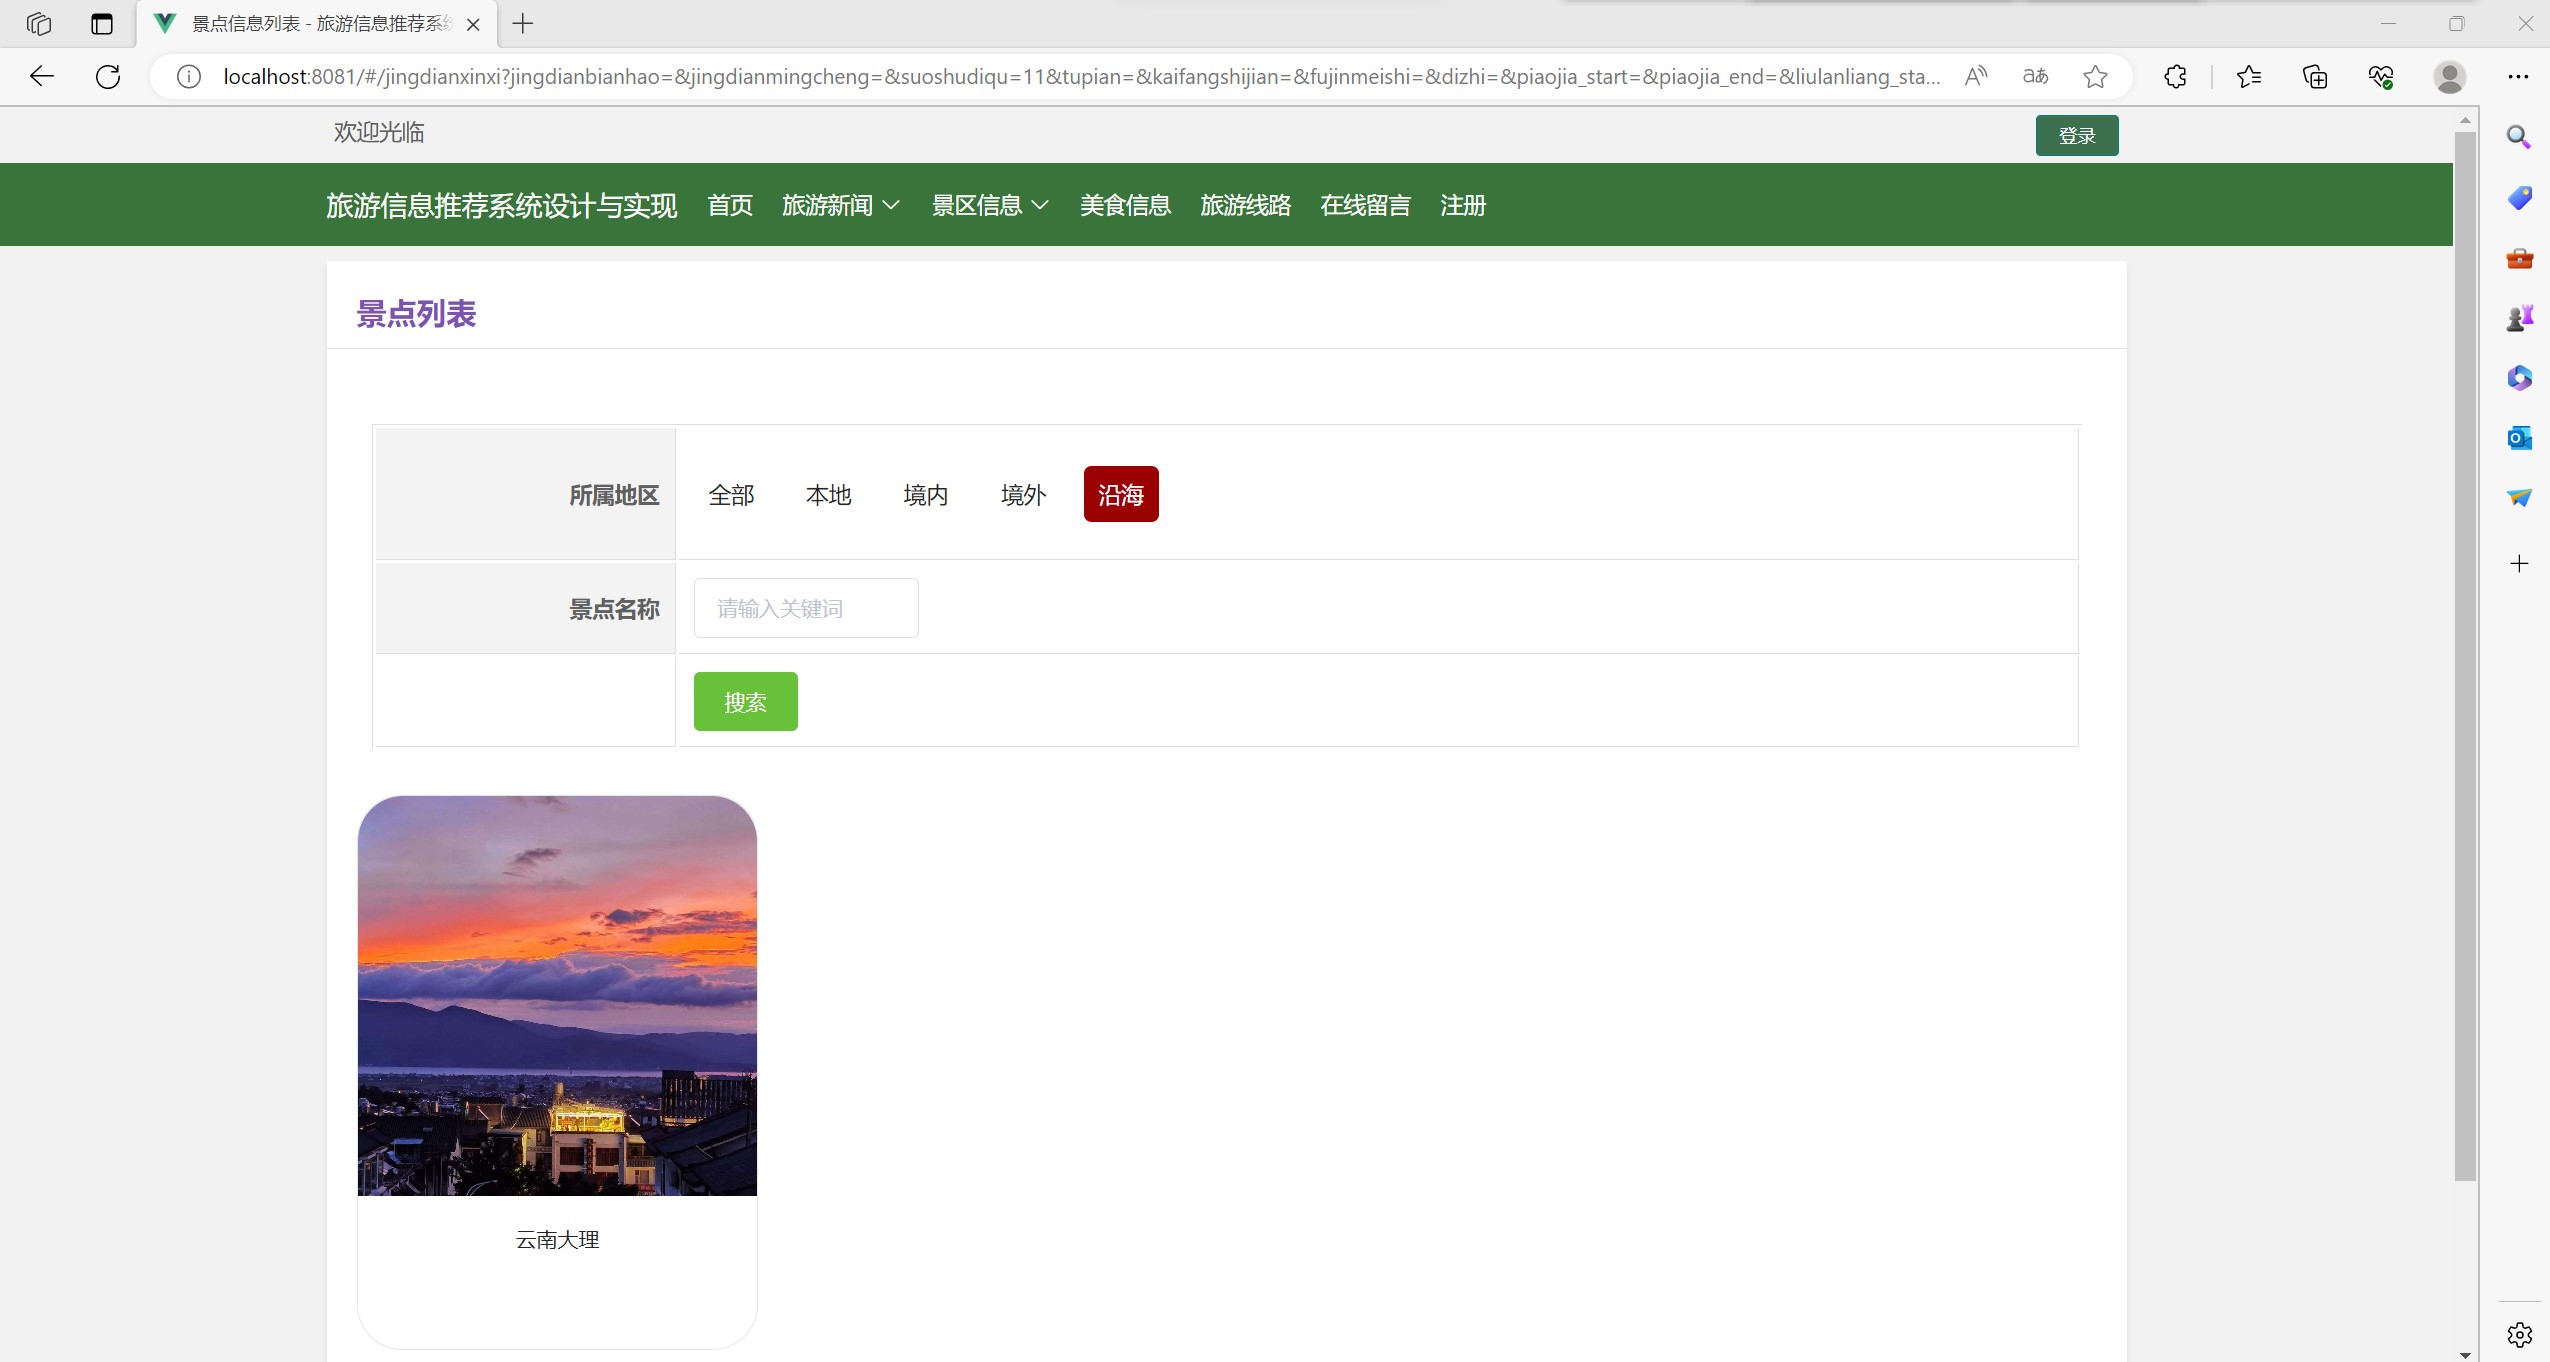The width and height of the screenshot is (2550, 1362).
Task: Click the 景点名称 keyword input field
Action: coord(806,608)
